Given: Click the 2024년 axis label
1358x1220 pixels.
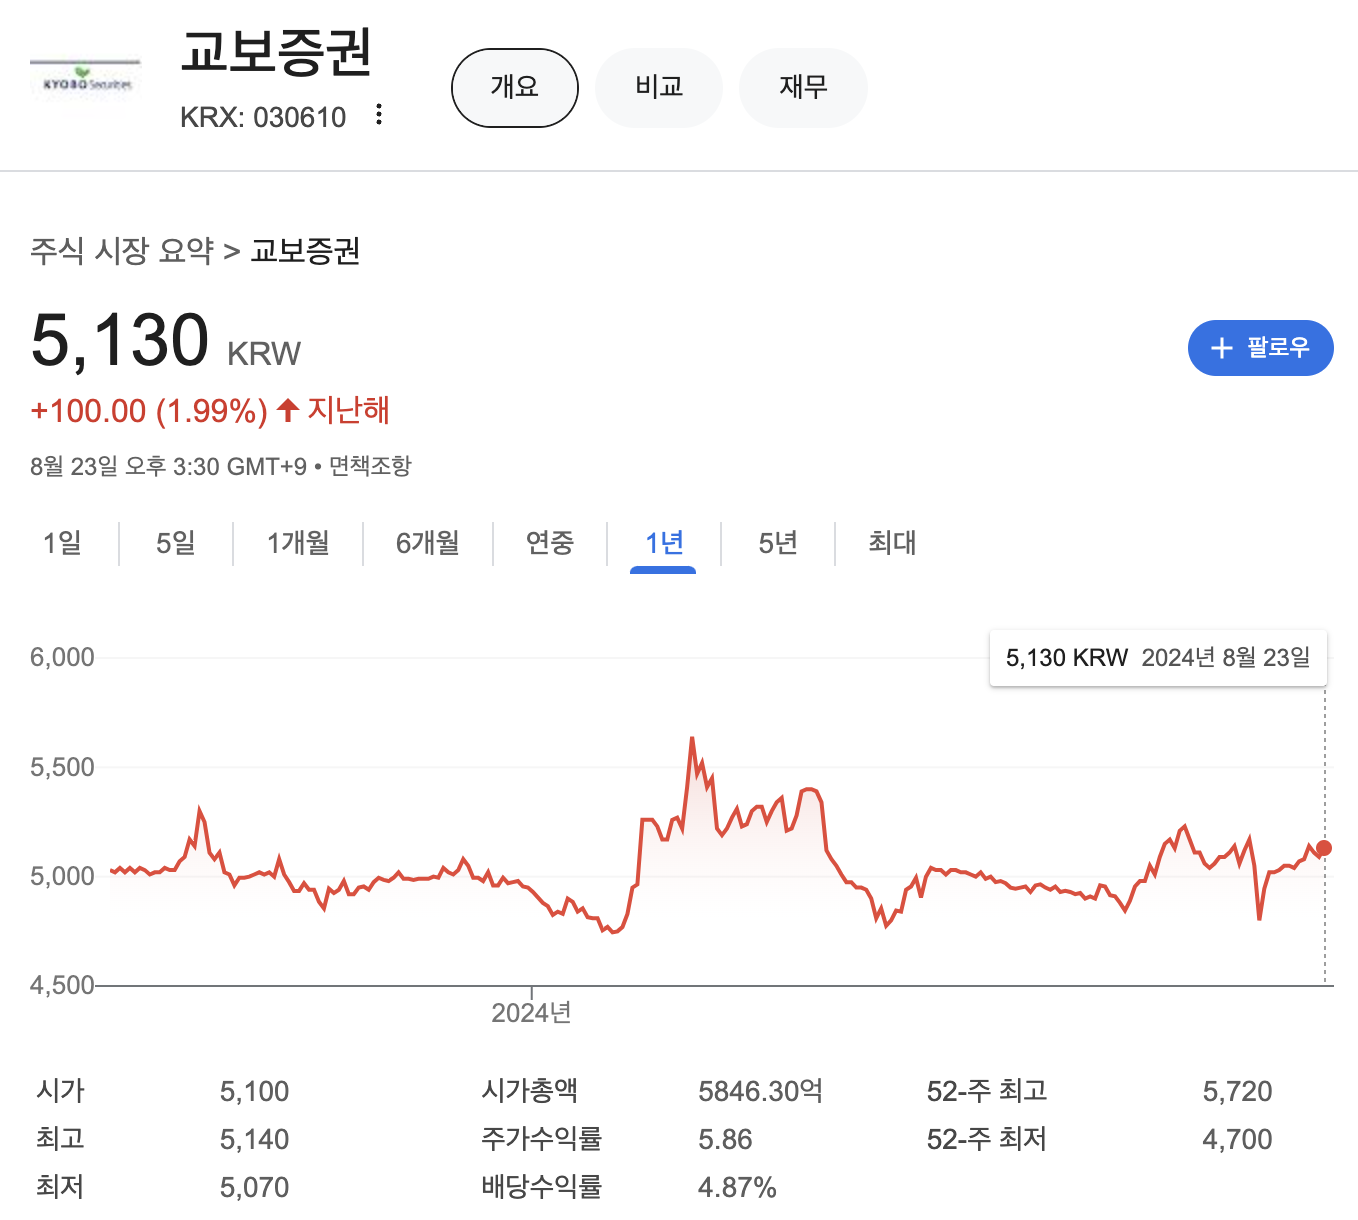Looking at the screenshot, I should pos(531,1013).
